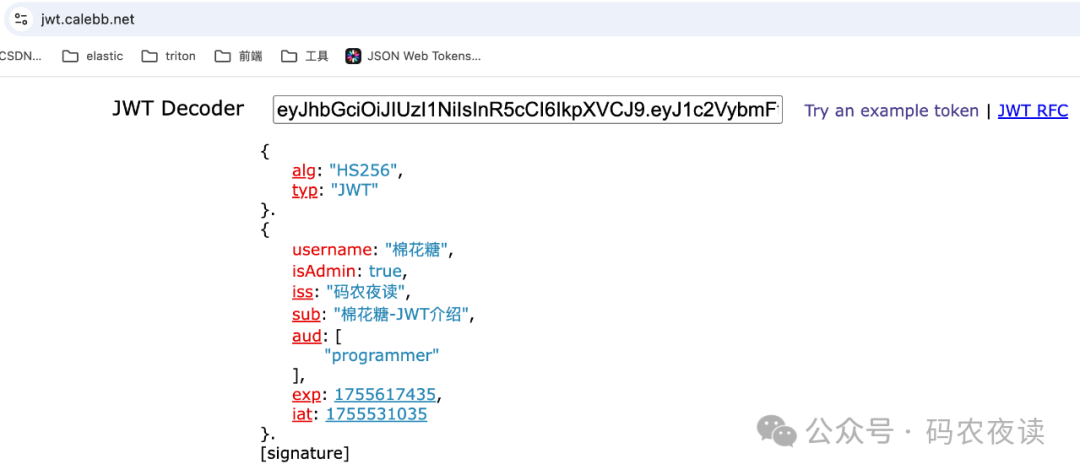The image size is (1080, 475).
Task: Select the iss claim key link
Action: tap(302, 292)
